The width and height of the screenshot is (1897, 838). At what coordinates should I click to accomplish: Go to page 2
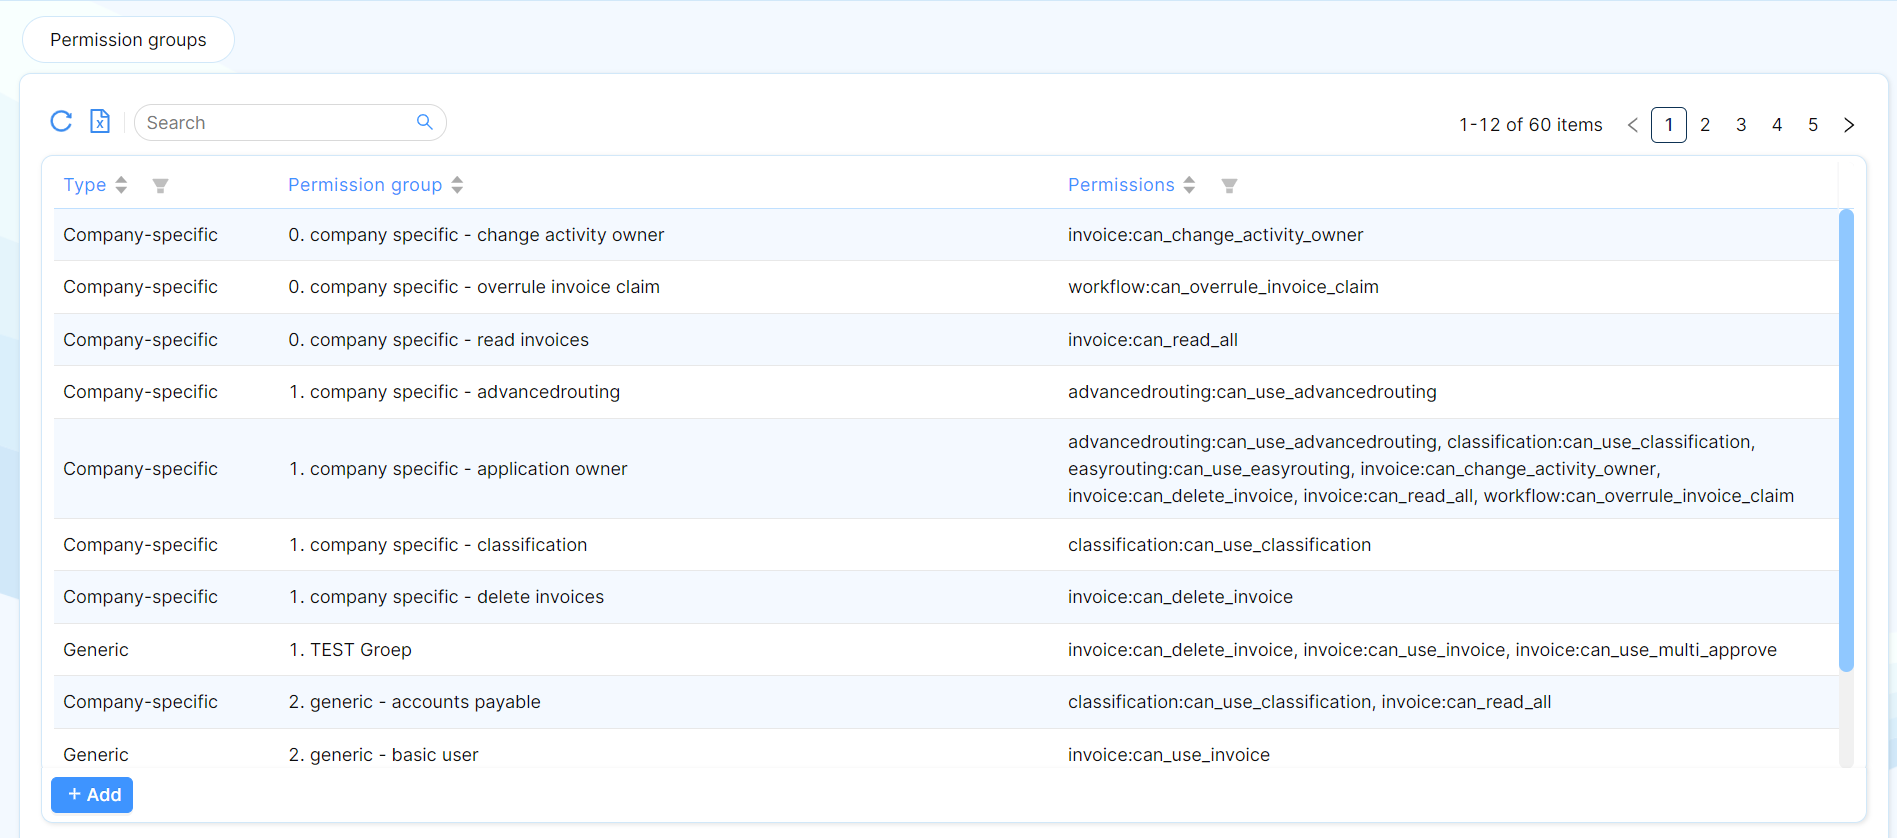pyautogui.click(x=1705, y=125)
